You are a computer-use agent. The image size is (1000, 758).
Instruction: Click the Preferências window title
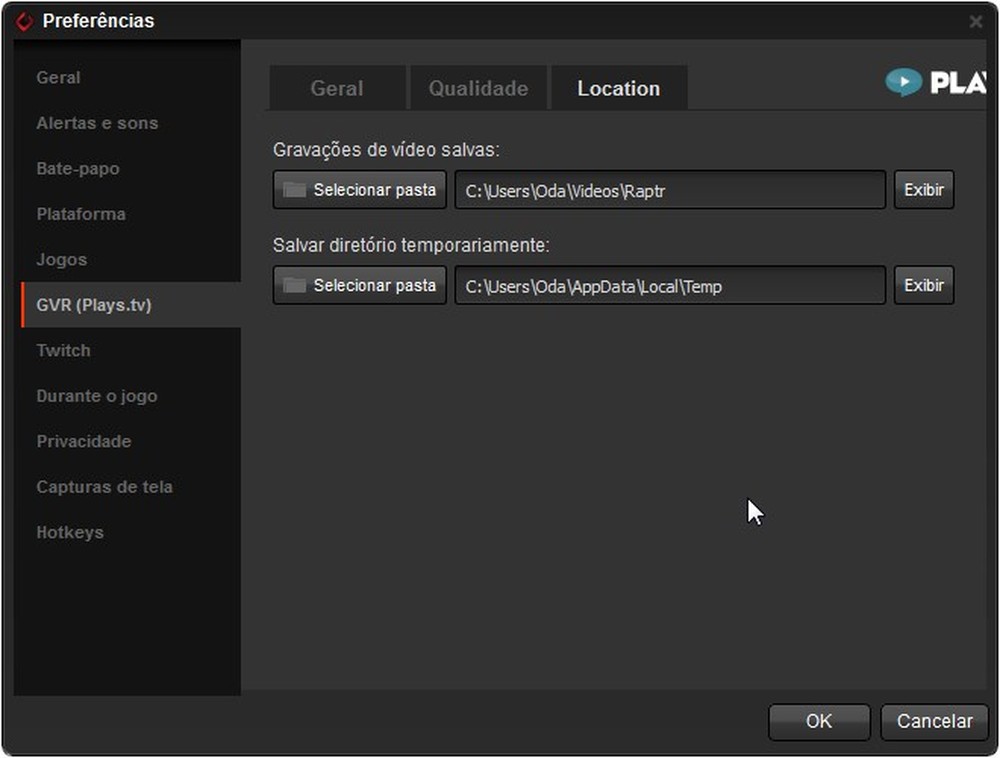coord(98,21)
